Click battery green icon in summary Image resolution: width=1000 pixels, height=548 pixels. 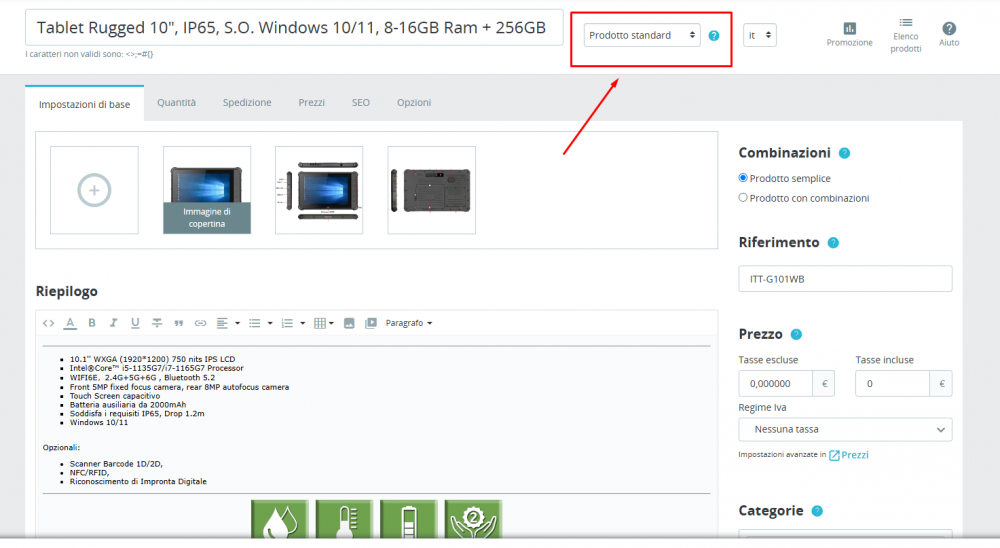[409, 519]
